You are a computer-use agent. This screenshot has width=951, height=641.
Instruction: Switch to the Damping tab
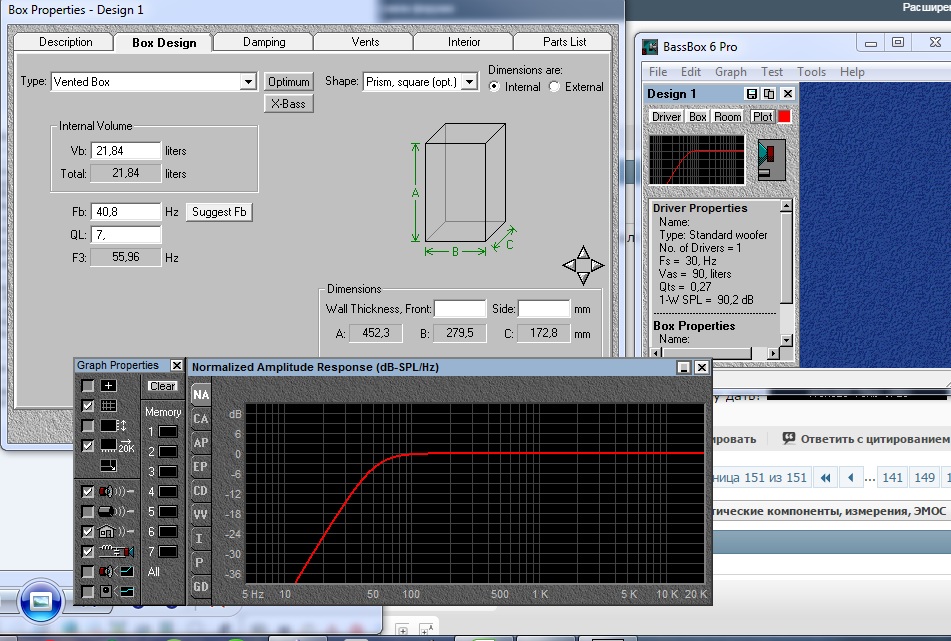(264, 42)
